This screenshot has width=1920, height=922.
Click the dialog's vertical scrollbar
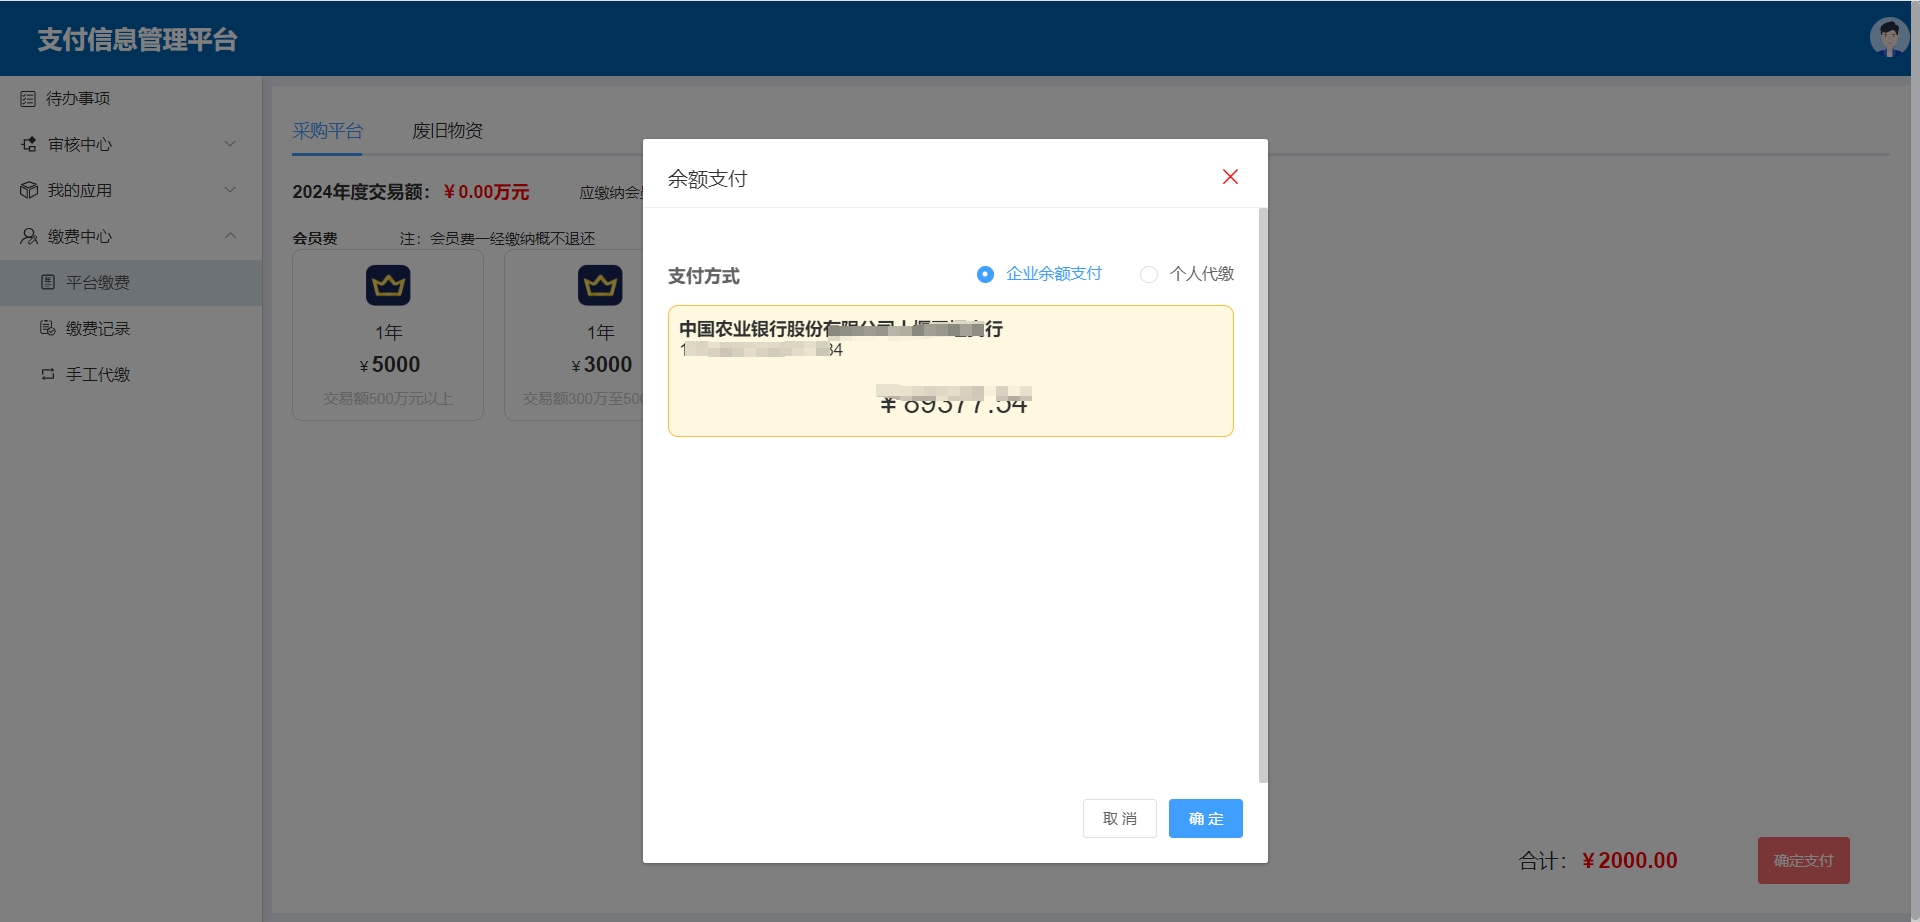tap(1262, 495)
